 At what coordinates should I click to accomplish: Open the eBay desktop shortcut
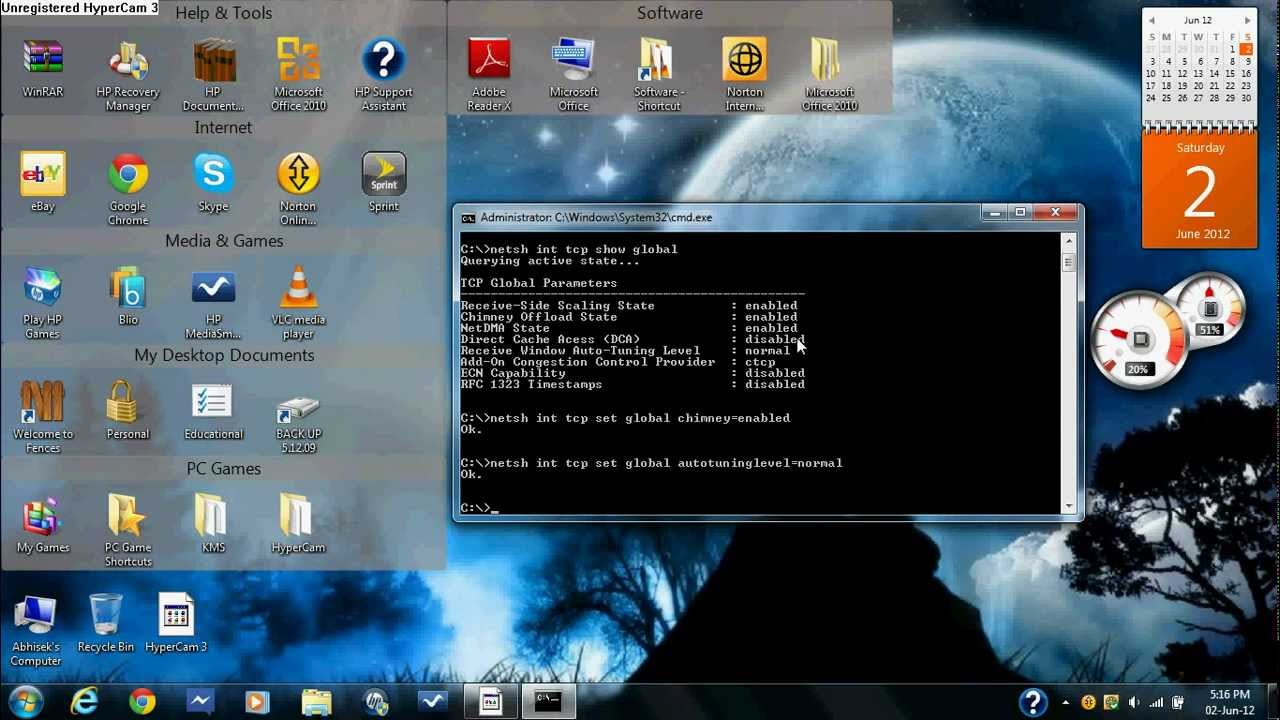tap(43, 182)
